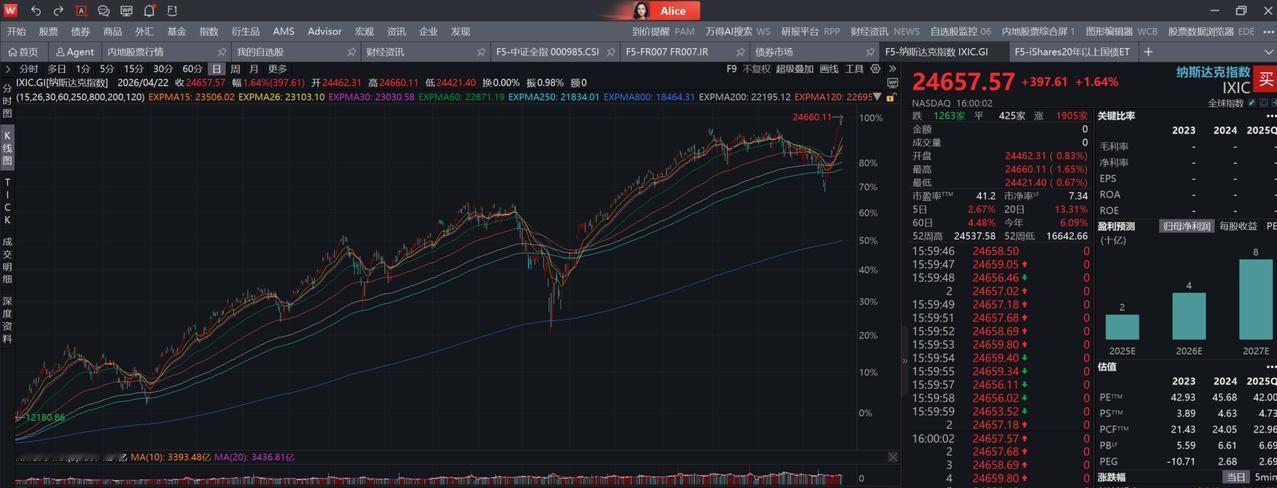Image resolution: width=1277 pixels, height=488 pixels.
Task: Open notifications bell icon
Action: point(149,11)
